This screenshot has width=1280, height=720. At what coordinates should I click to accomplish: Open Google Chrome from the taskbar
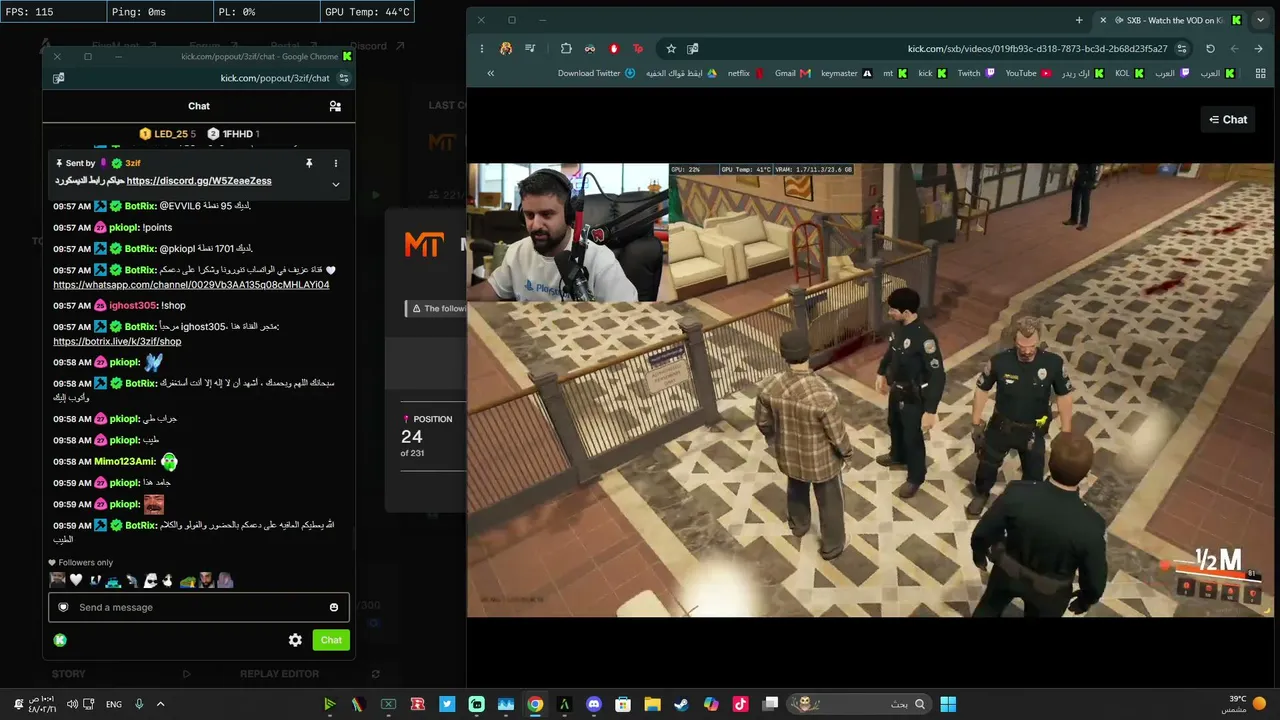pyautogui.click(x=535, y=704)
